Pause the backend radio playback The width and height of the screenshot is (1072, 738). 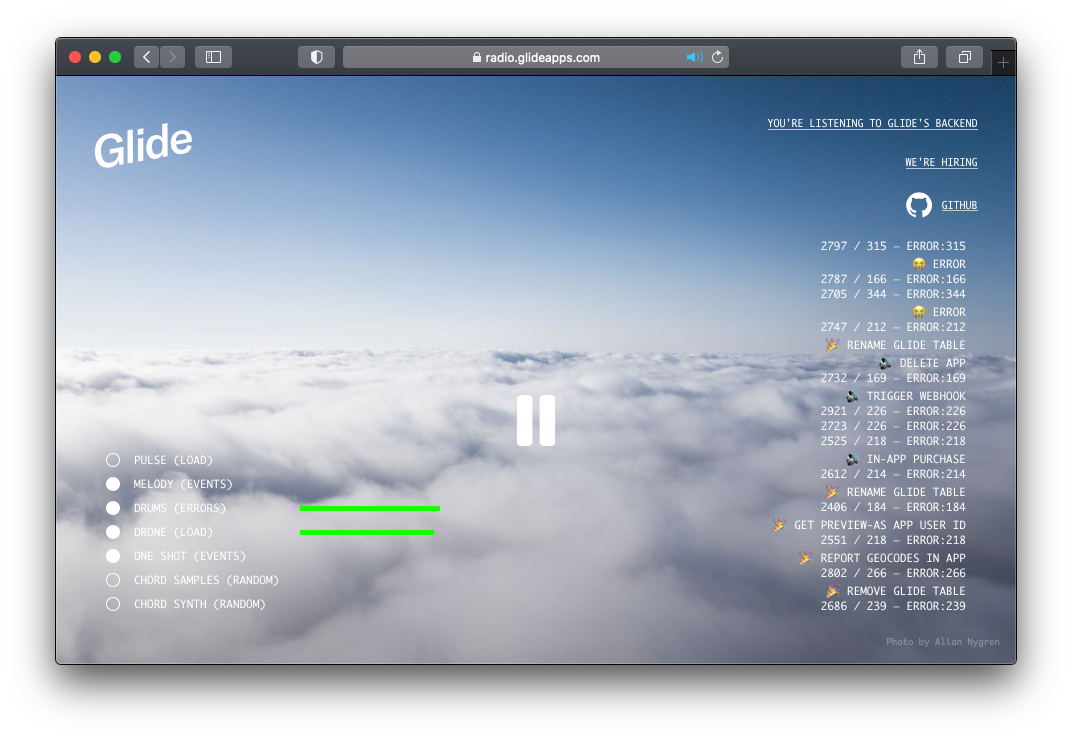pyautogui.click(x=536, y=420)
